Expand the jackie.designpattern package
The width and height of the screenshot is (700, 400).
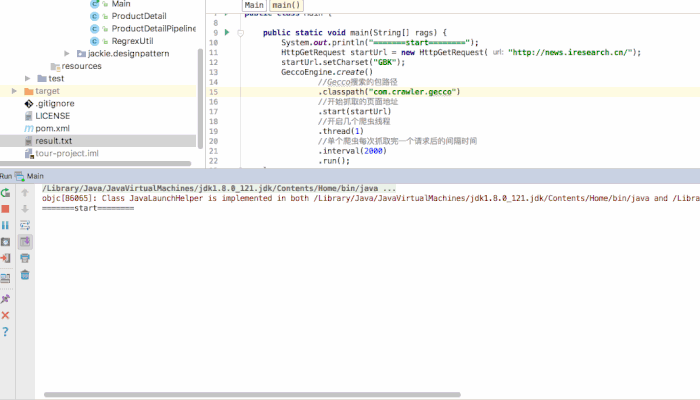67,54
